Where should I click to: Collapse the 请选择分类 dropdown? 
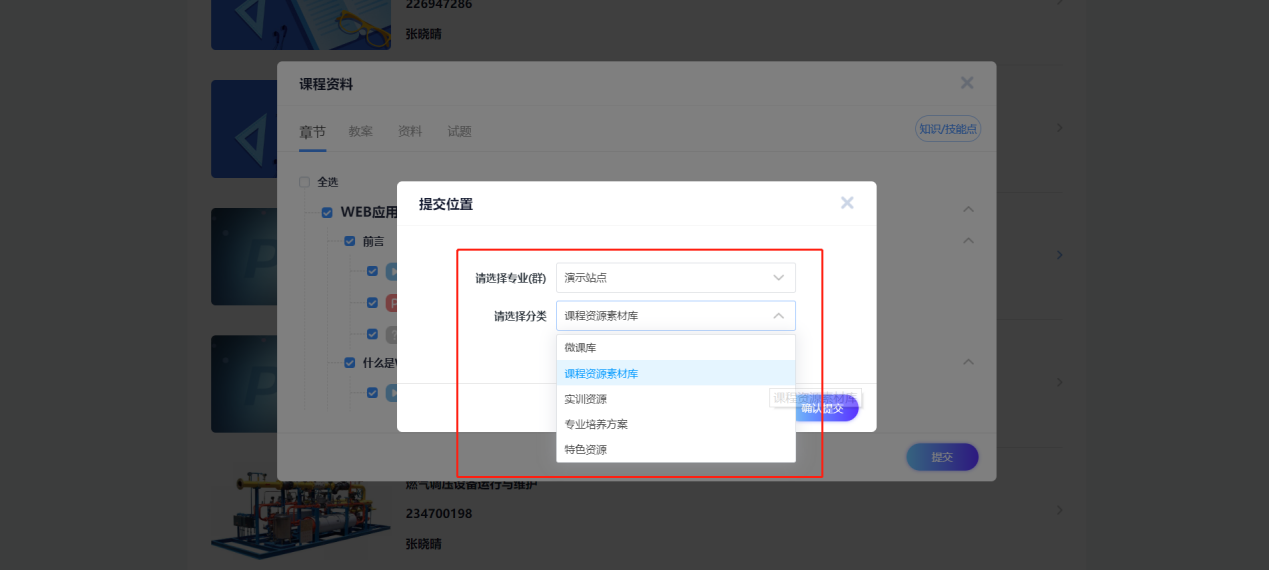point(778,316)
